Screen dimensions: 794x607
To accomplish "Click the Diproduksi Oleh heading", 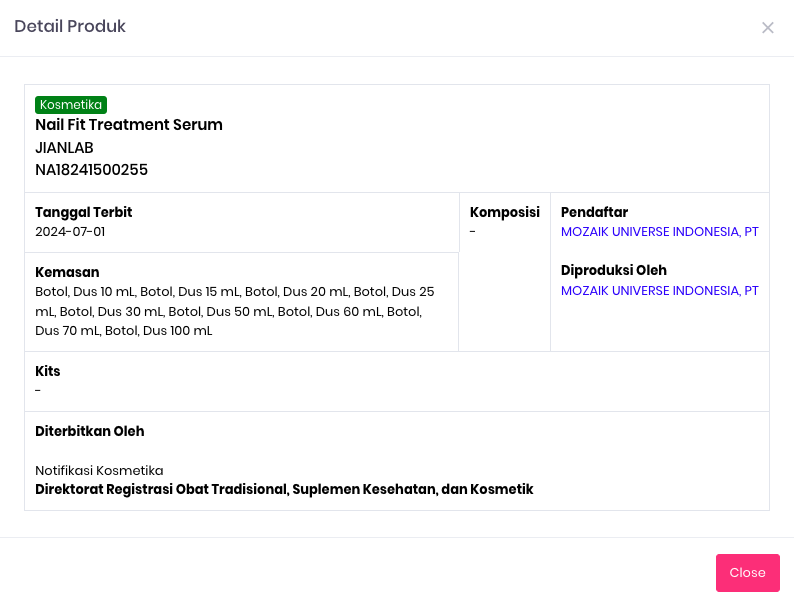I will 613,271.
